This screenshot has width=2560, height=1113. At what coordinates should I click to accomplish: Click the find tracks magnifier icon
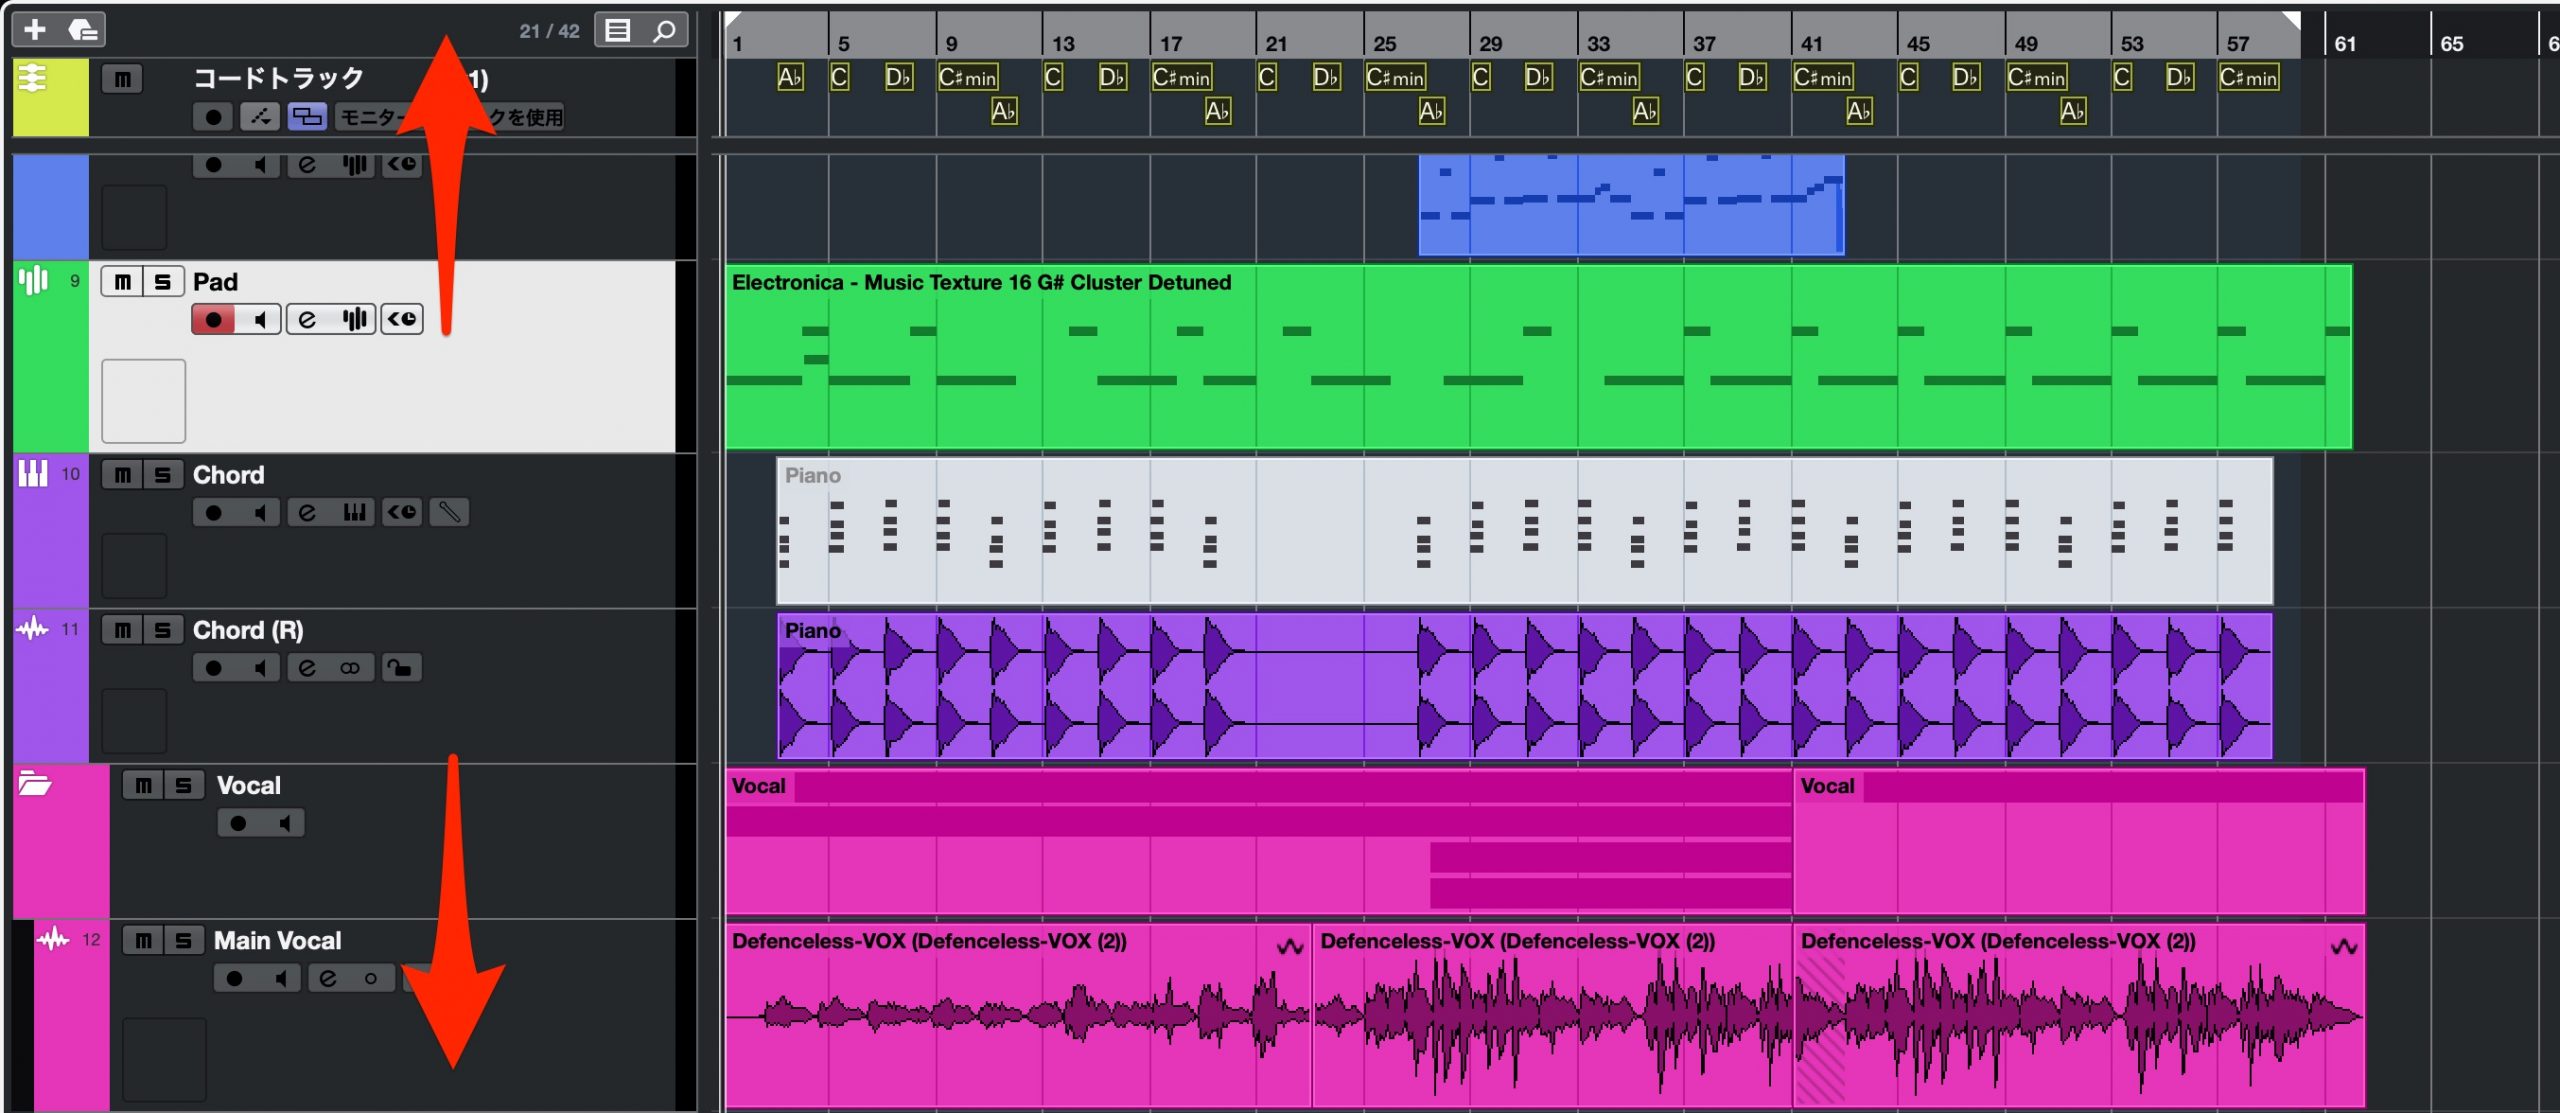pos(664,31)
